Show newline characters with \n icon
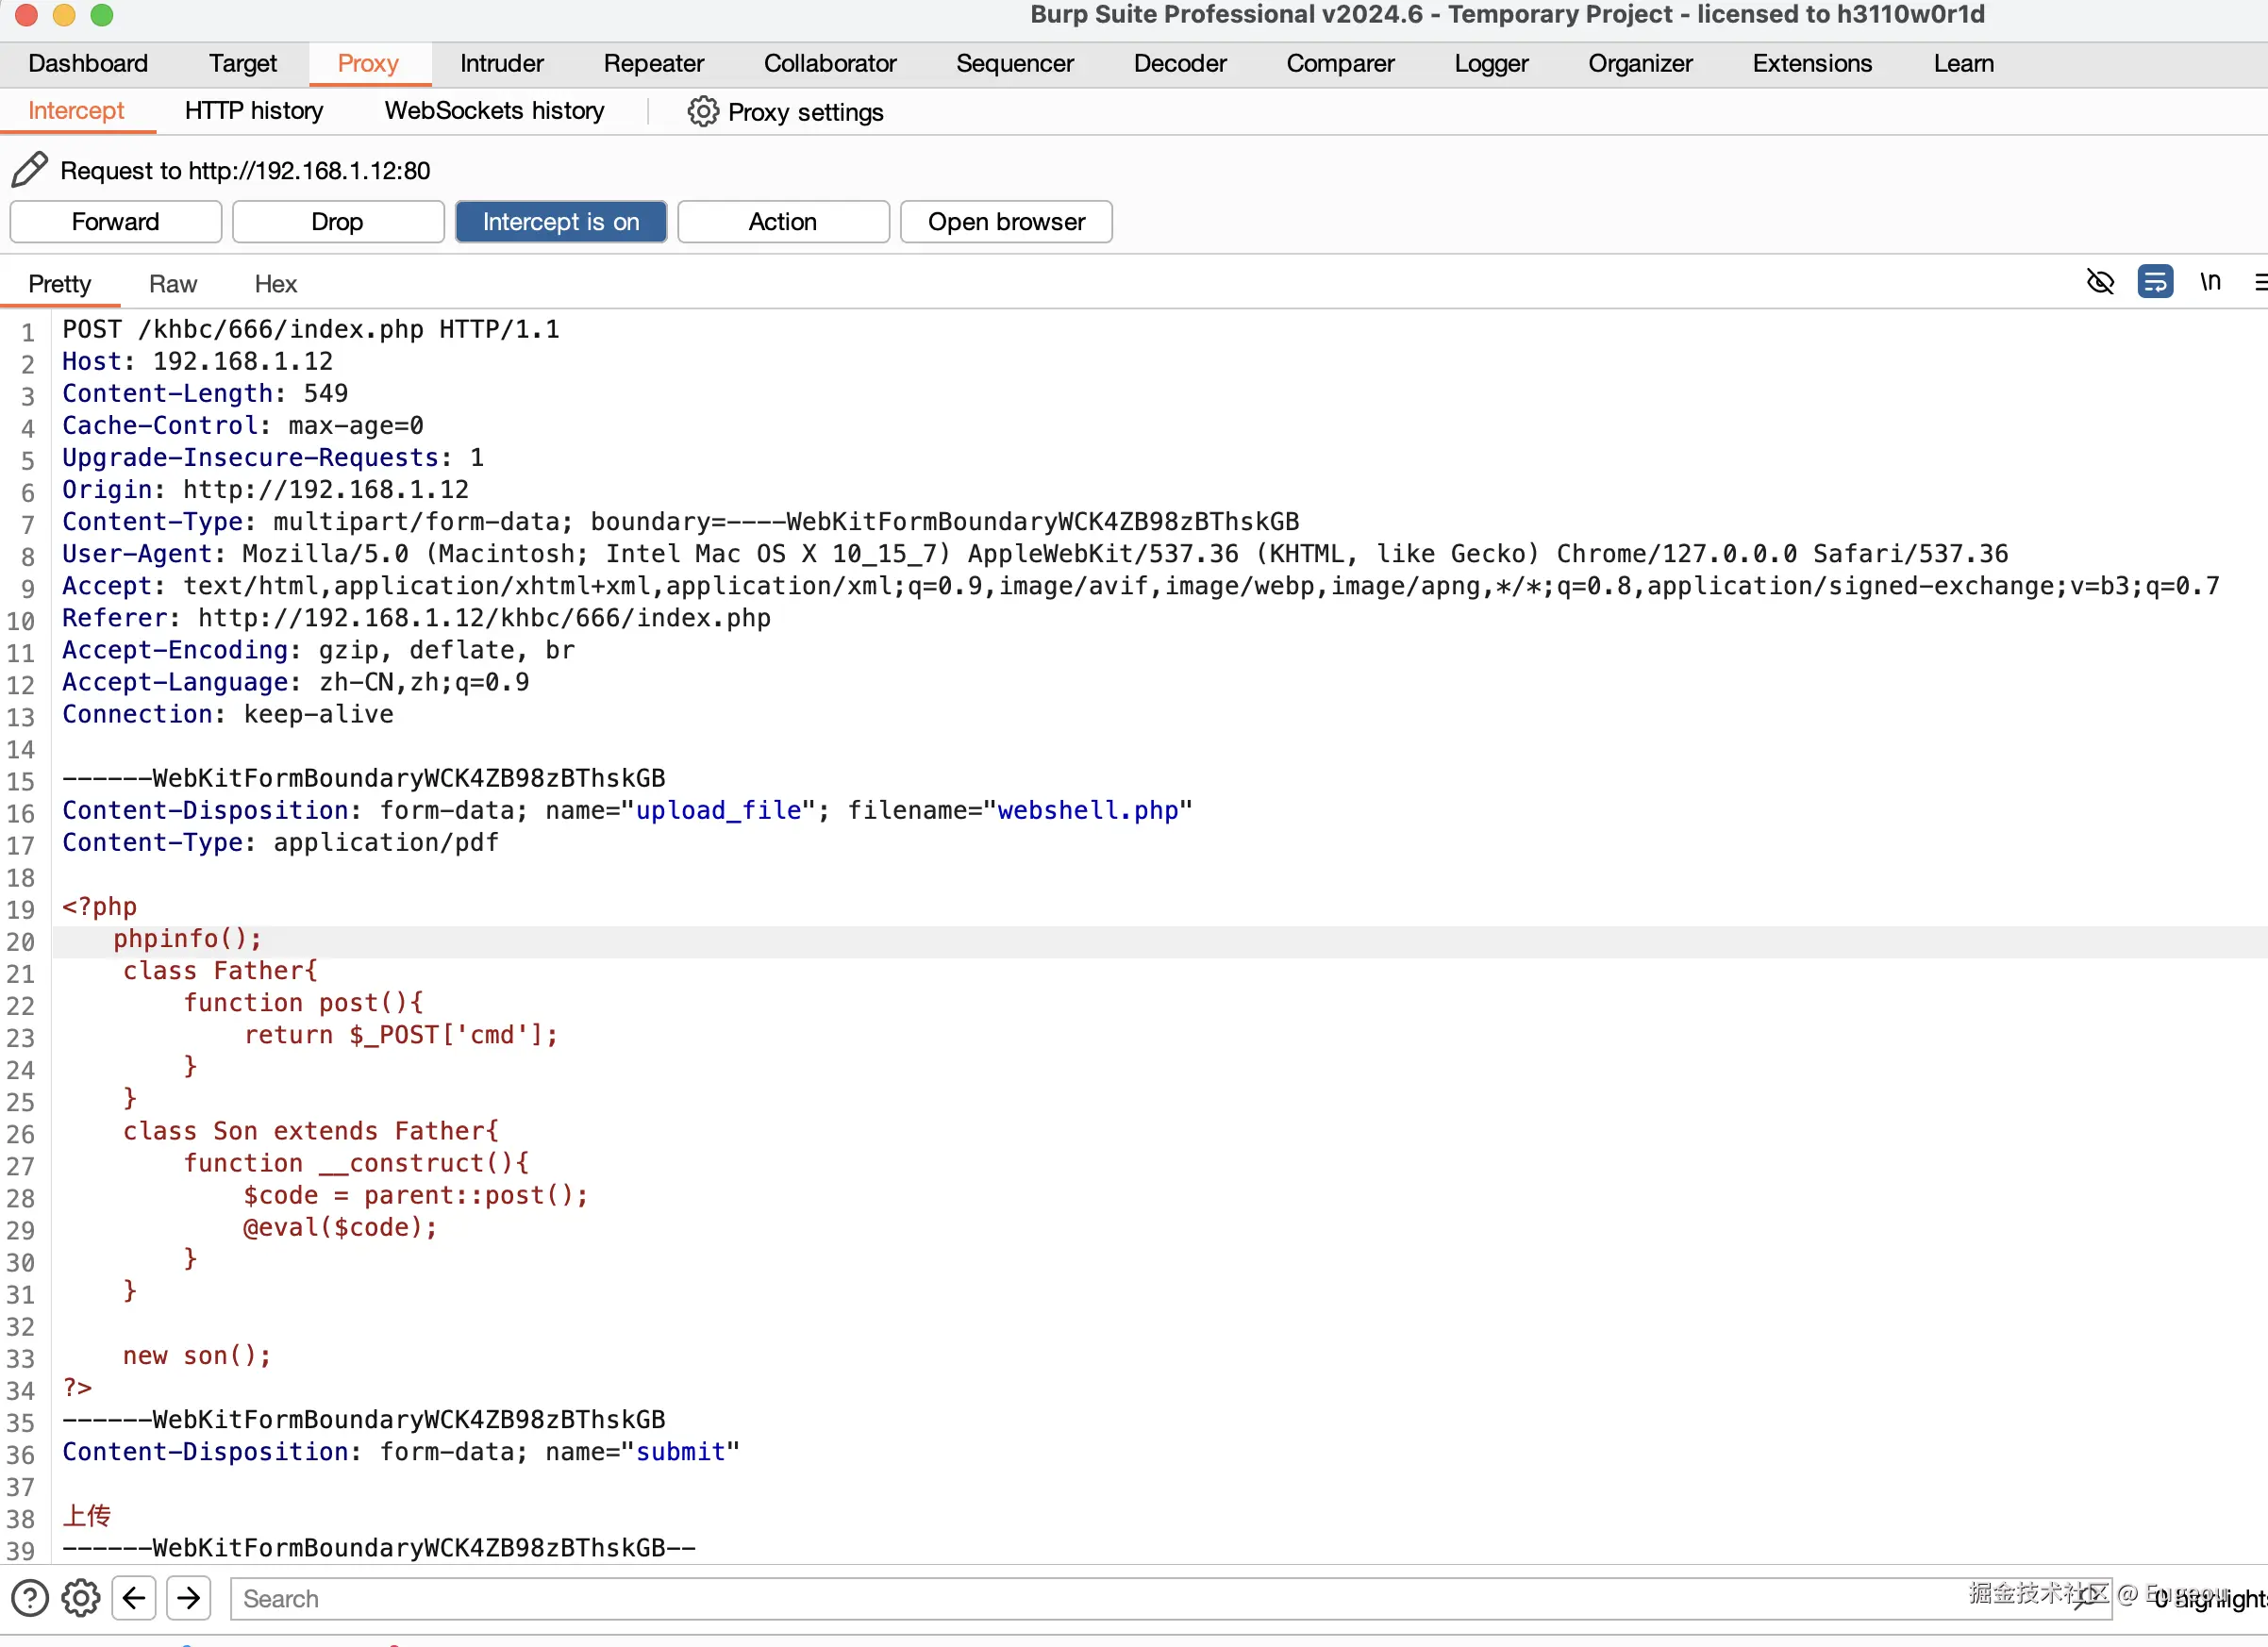Image resolution: width=2268 pixels, height=1647 pixels. 2210,283
